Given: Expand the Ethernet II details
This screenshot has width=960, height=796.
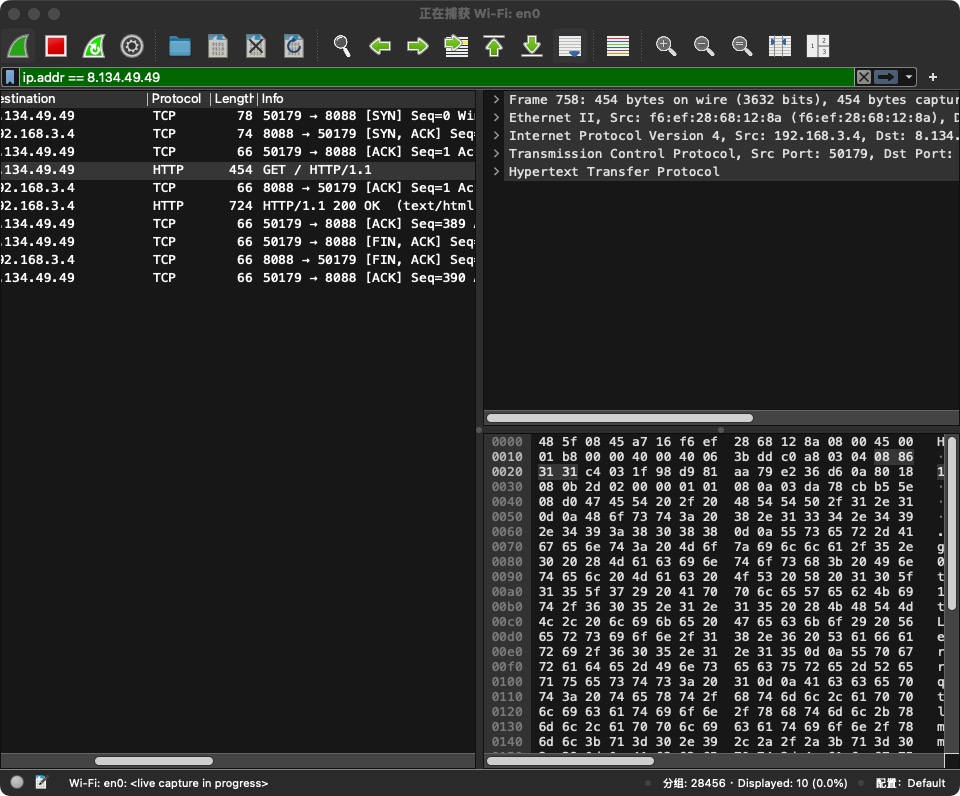Looking at the screenshot, I should tap(496, 118).
